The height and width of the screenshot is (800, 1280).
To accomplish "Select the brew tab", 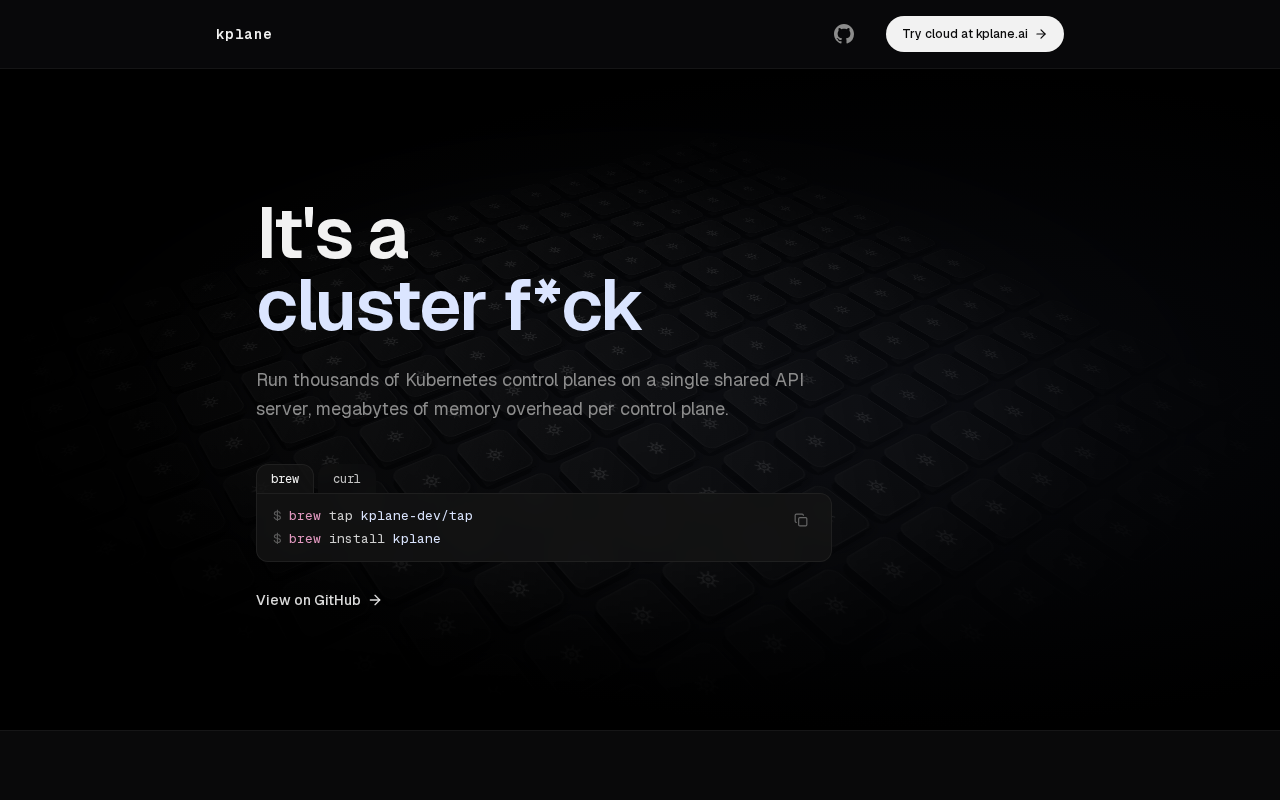I will click(x=285, y=479).
